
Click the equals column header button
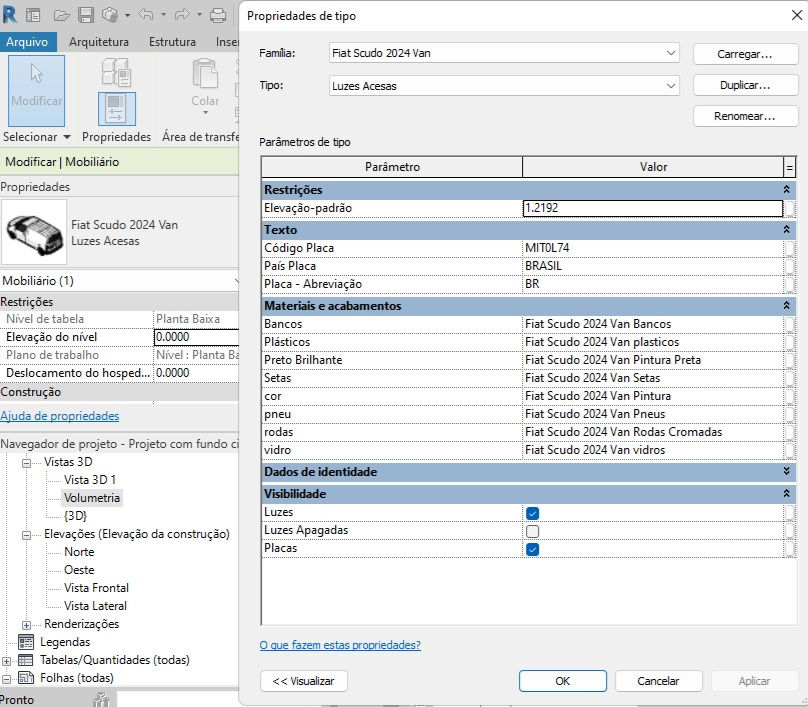tap(789, 167)
